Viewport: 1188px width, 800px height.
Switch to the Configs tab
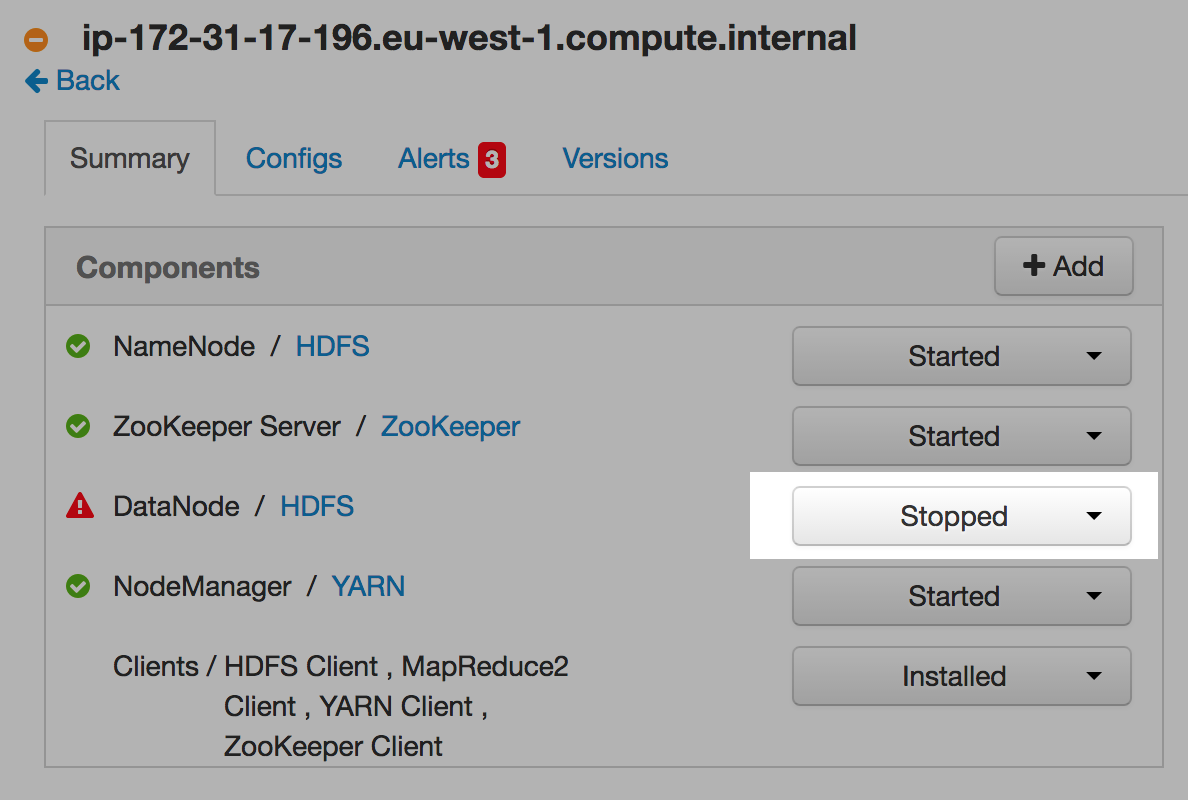pos(294,159)
